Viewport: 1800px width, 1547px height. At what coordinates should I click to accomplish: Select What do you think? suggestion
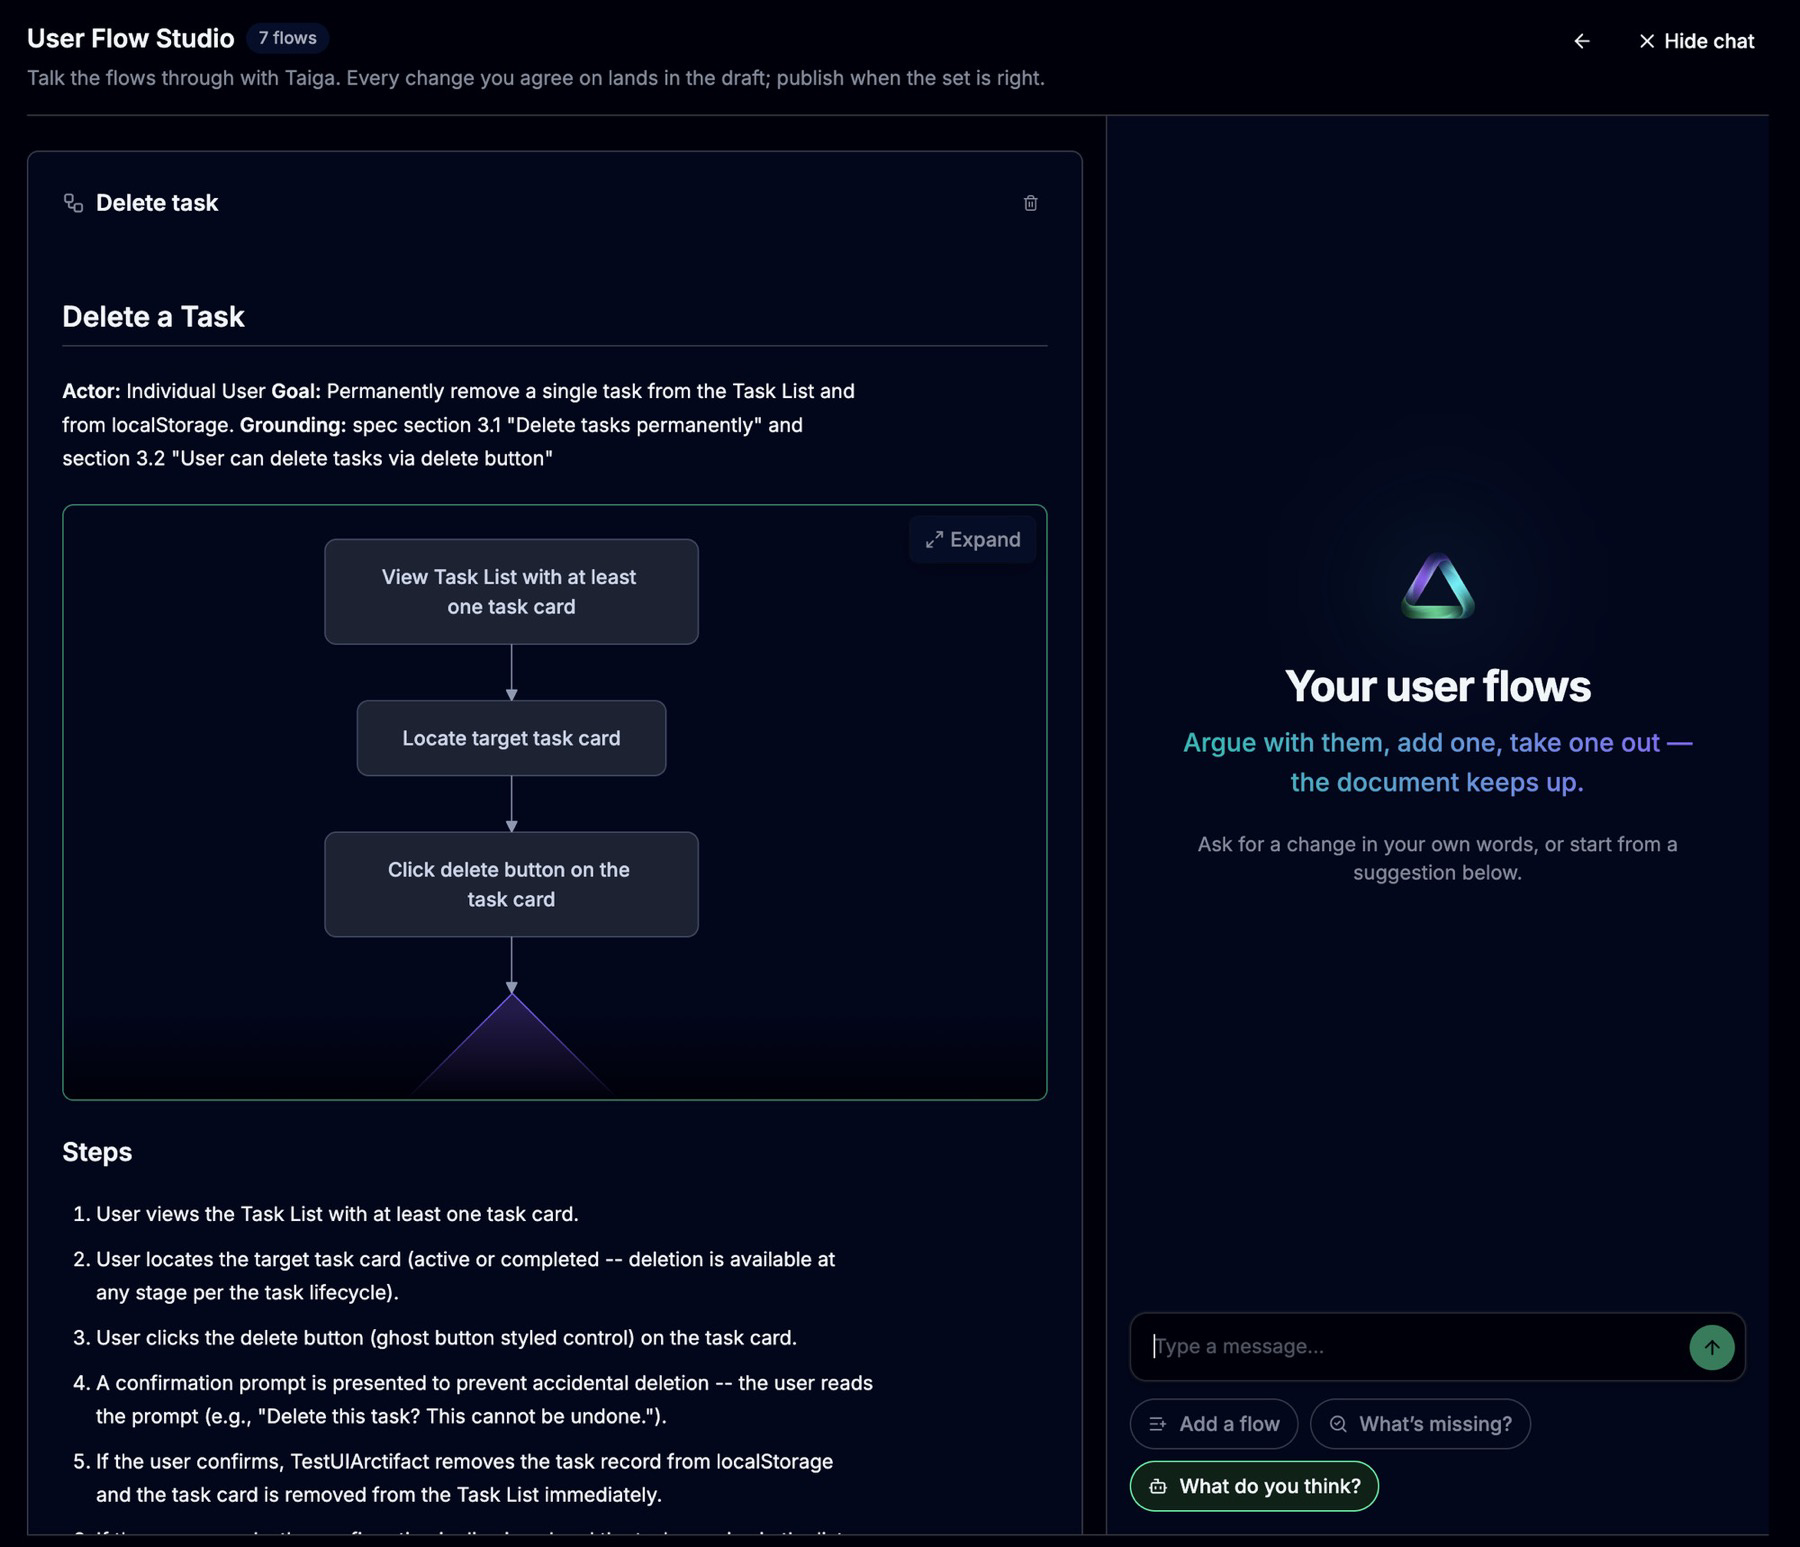tap(1254, 1486)
